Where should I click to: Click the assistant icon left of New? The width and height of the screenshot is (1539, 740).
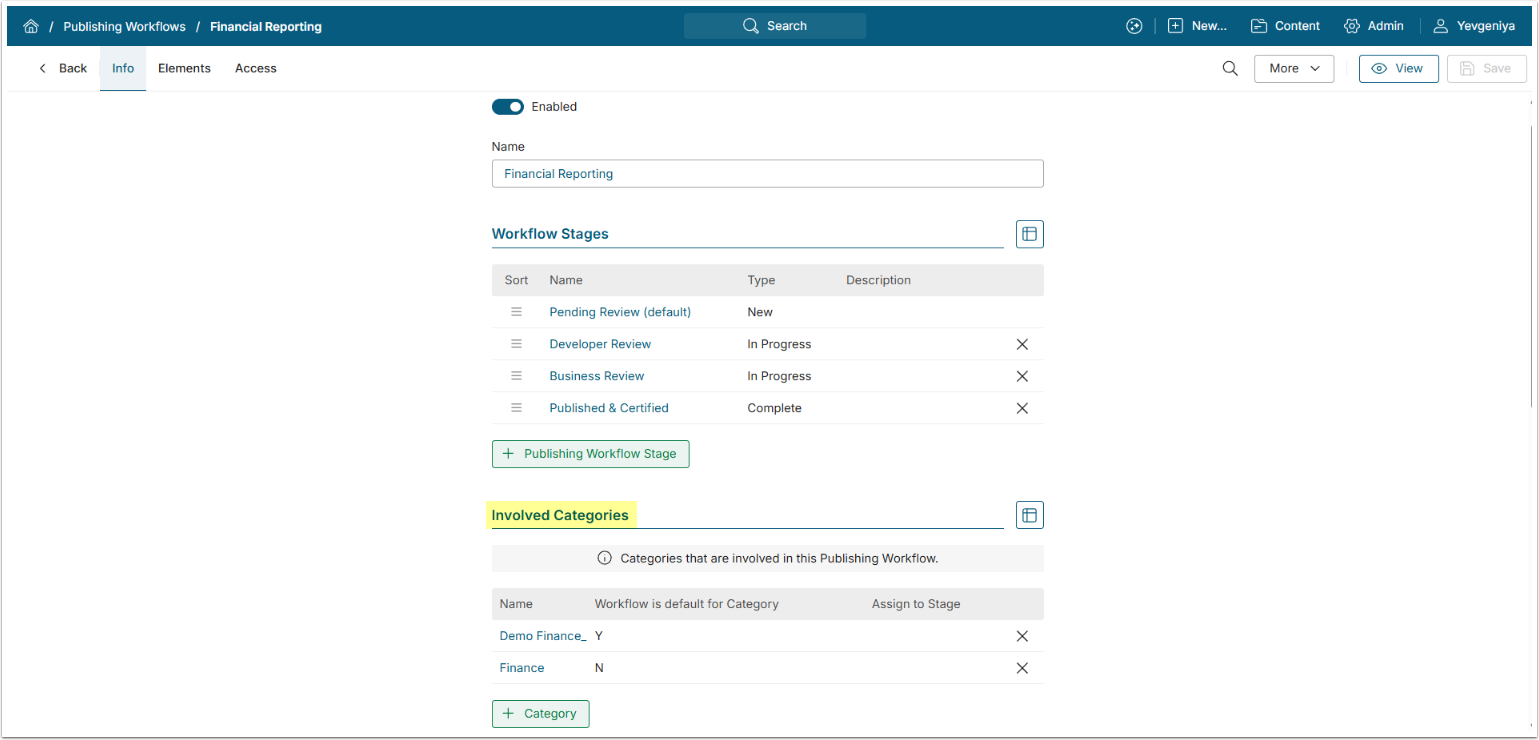[x=1134, y=26]
